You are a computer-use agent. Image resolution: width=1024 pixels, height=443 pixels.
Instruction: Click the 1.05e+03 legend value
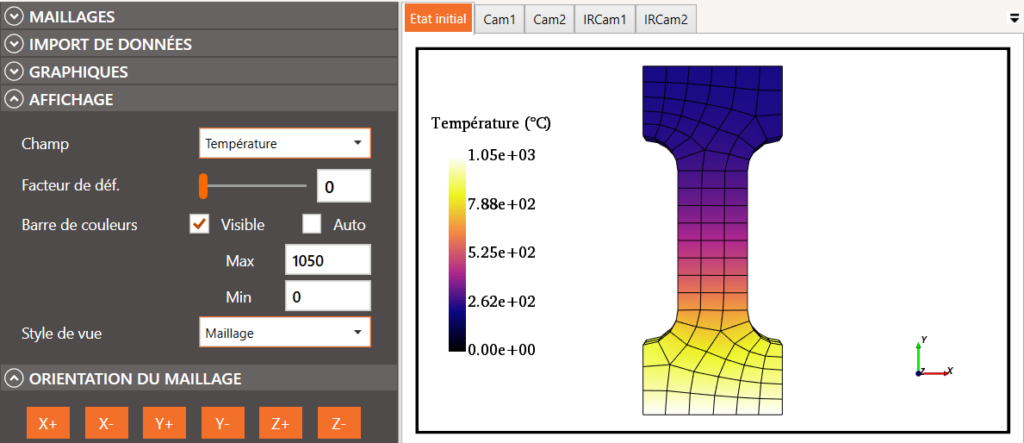[502, 156]
